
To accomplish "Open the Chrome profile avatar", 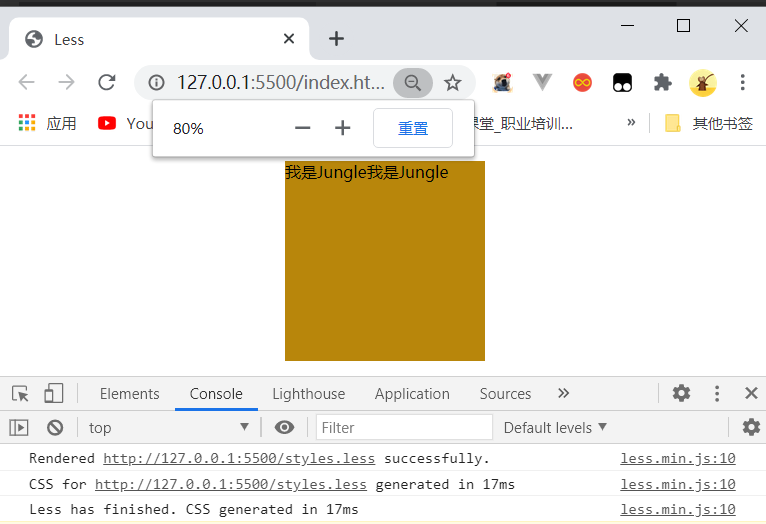I will click(702, 83).
